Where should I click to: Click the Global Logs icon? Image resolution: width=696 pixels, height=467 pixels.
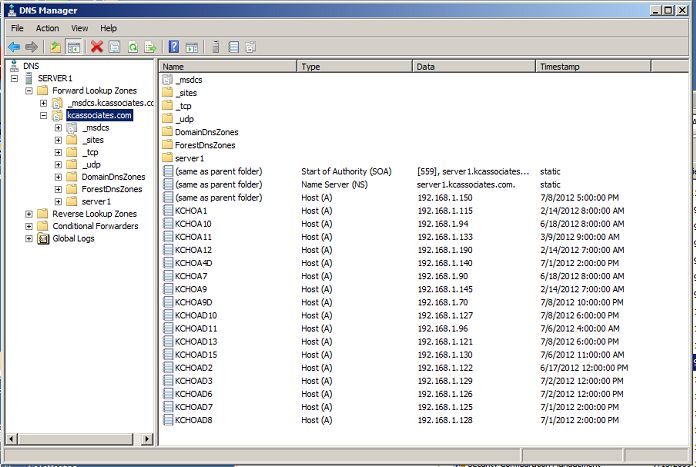(43, 239)
